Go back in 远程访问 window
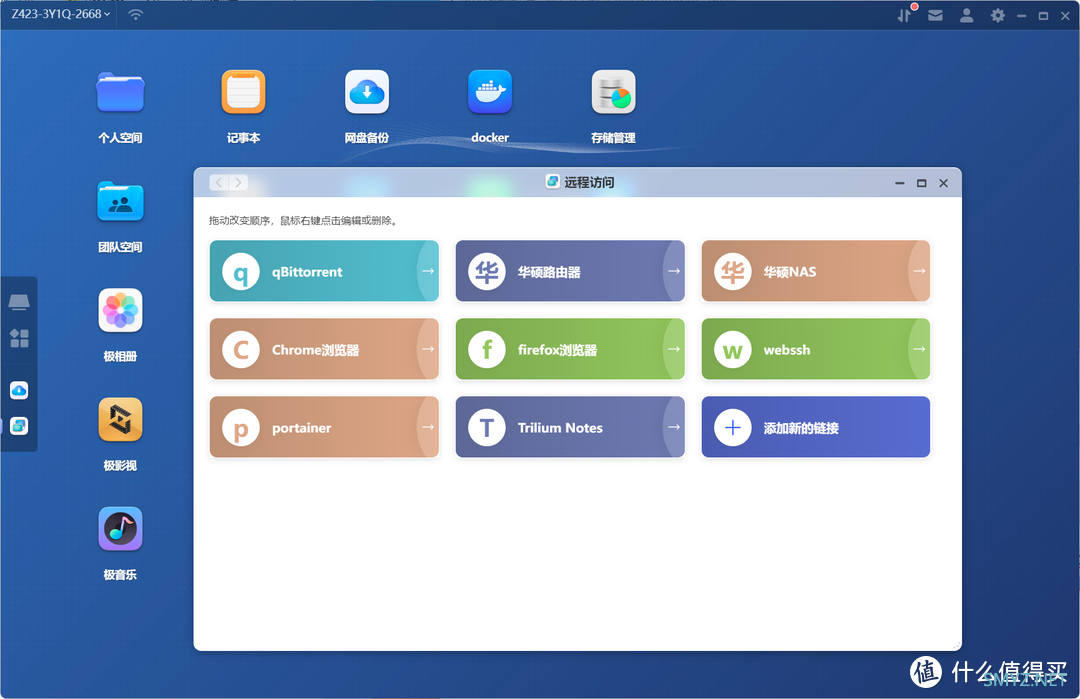Viewport: 1080px width, 699px height. pos(219,182)
